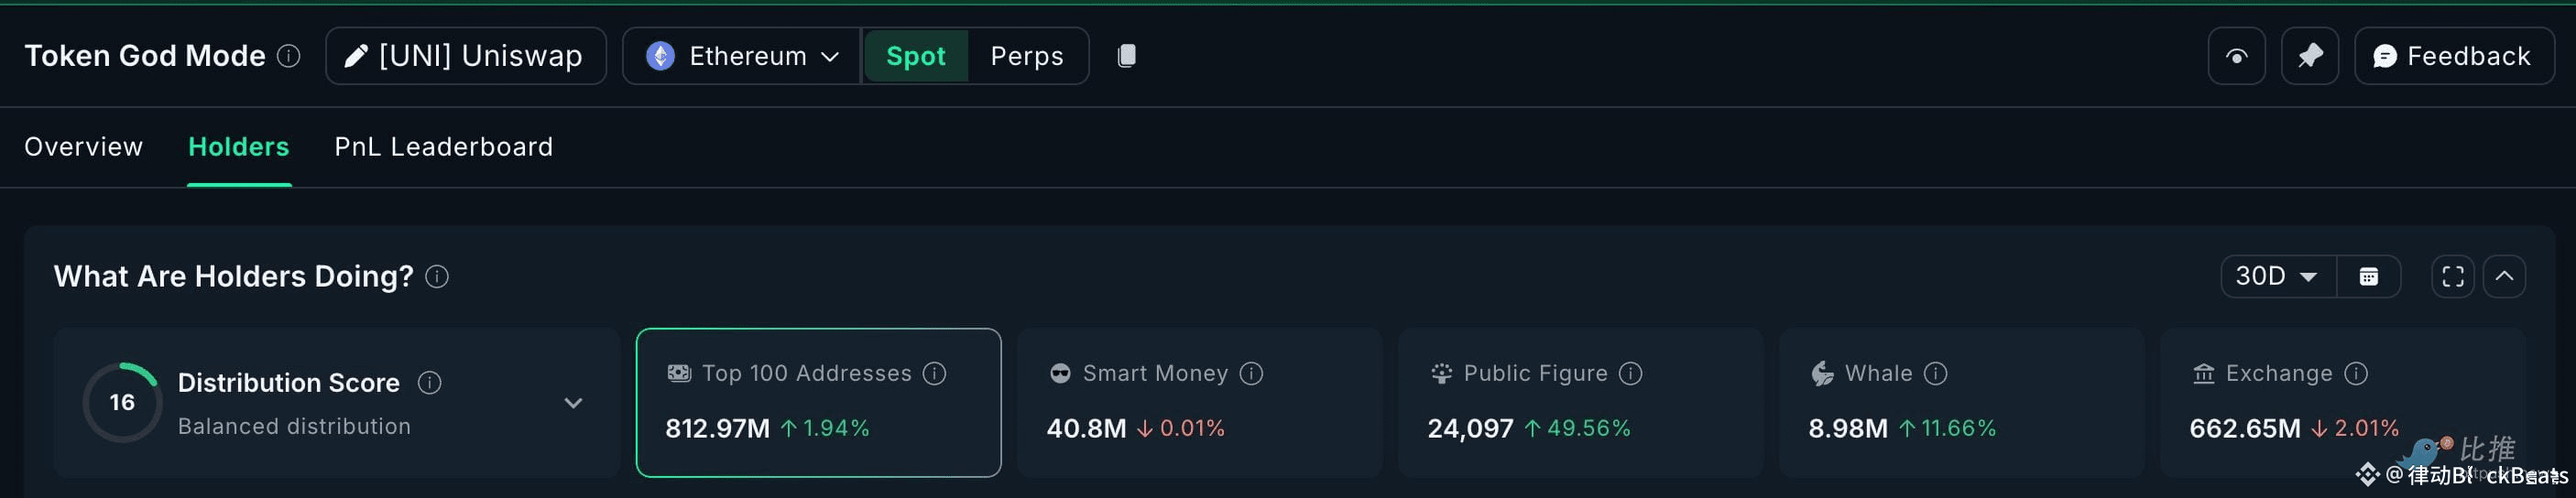
Task: Edit the [UNI] Uniswap token selector
Action: click(x=466, y=56)
